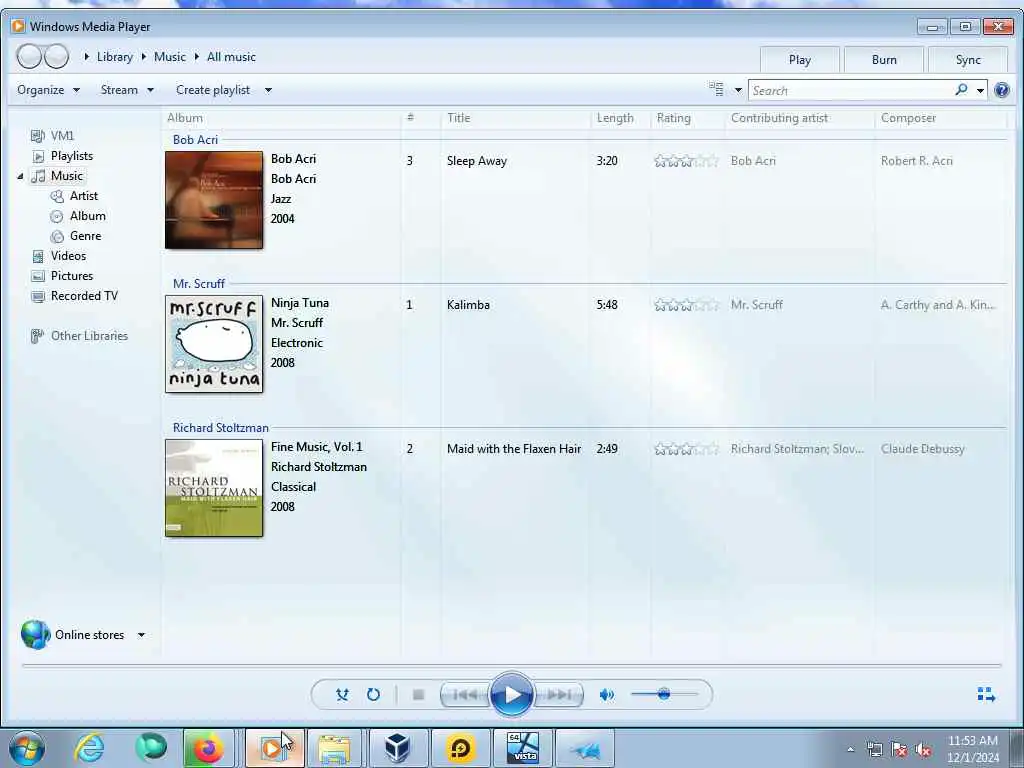
Task: Set star rating for Kalimba
Action: click(686, 305)
